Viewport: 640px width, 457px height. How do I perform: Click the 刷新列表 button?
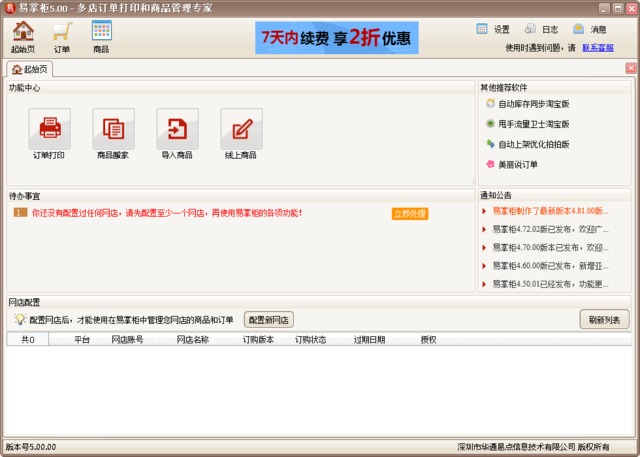(x=604, y=319)
